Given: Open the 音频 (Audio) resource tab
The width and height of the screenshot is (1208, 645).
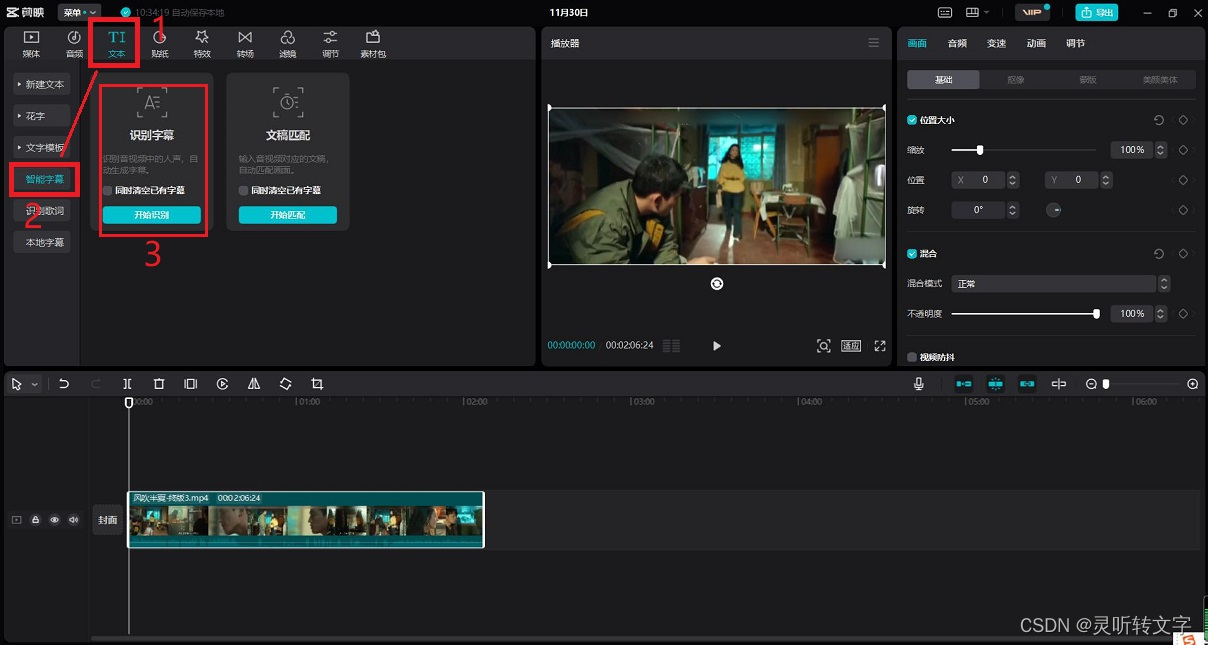Looking at the screenshot, I should 74,44.
